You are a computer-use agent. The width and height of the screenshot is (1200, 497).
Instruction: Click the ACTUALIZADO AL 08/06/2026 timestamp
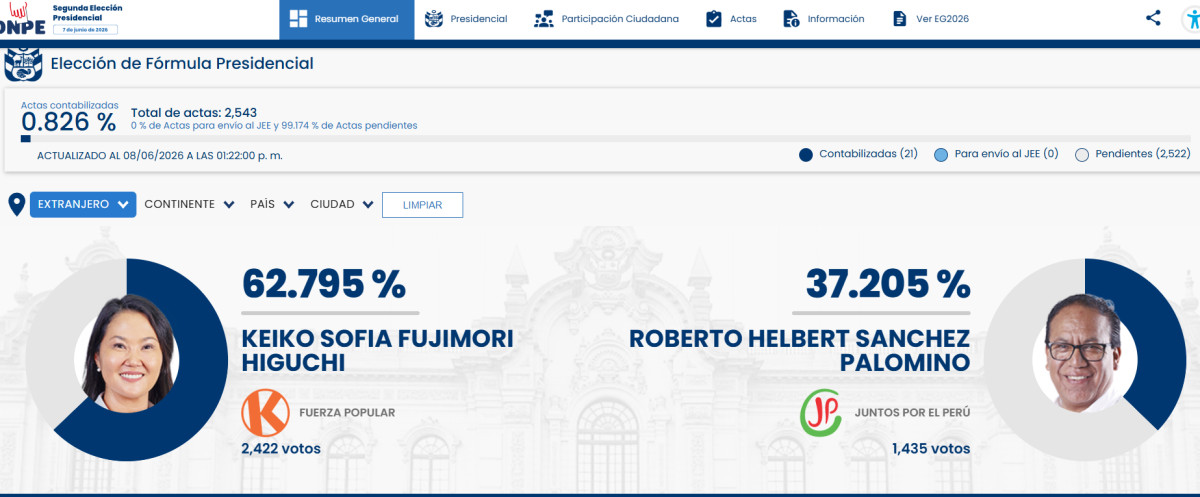(x=160, y=155)
